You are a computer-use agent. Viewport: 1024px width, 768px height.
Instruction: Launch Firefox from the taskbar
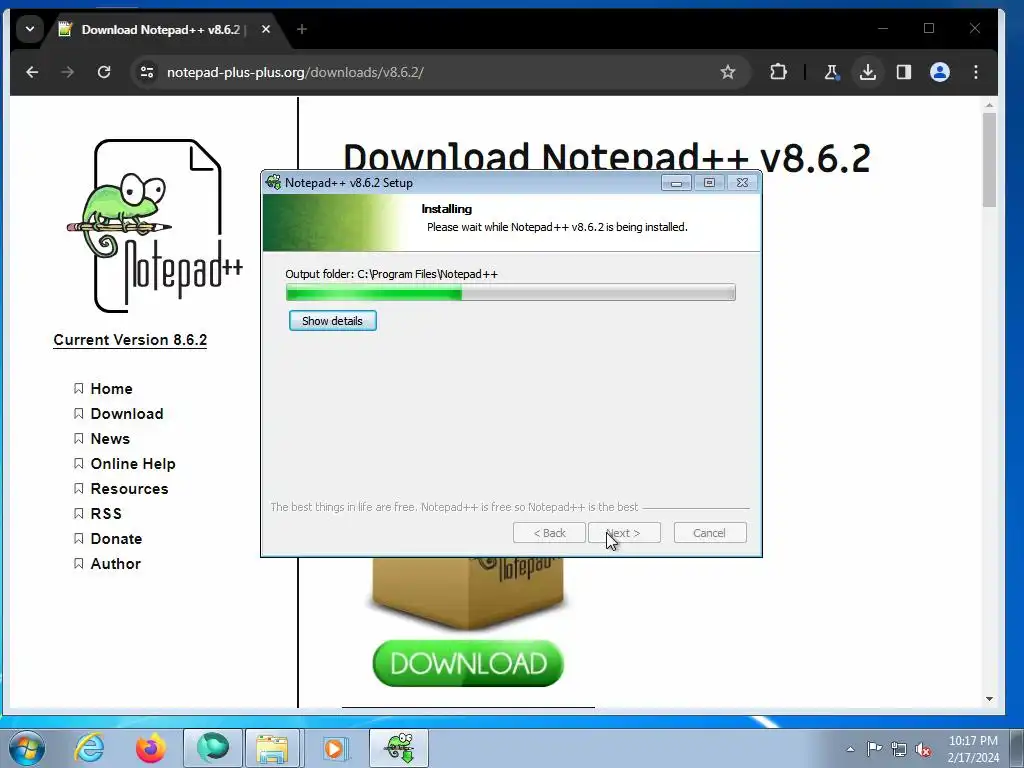[x=150, y=748]
